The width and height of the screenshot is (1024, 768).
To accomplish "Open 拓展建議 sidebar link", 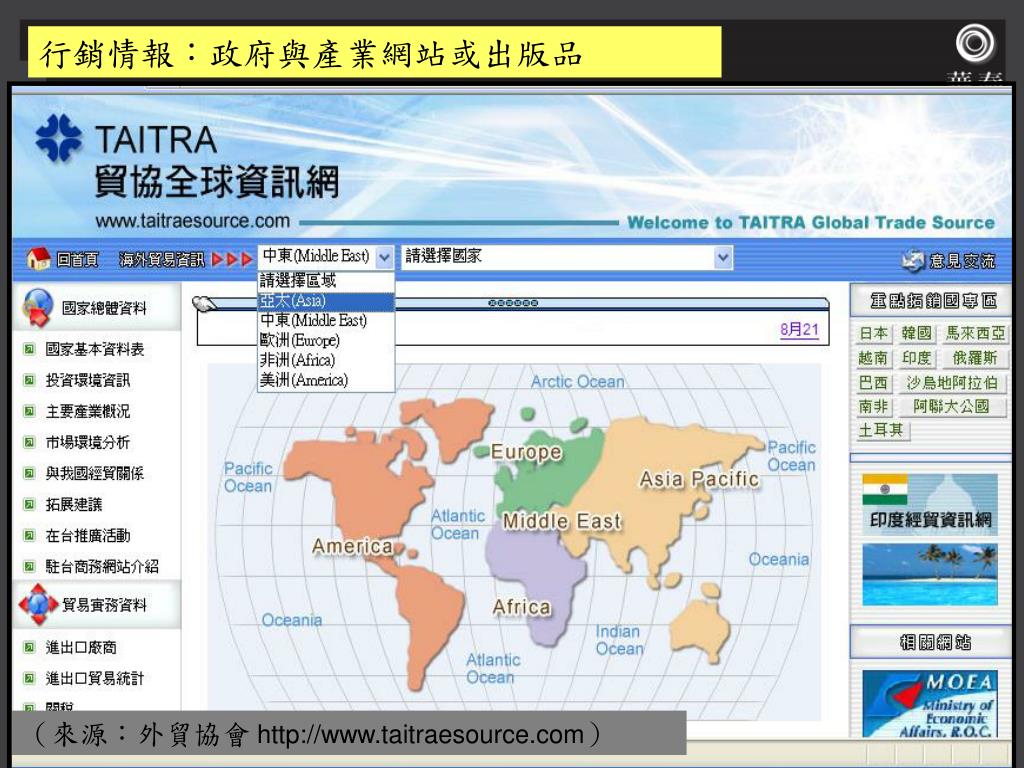I will pyautogui.click(x=74, y=504).
